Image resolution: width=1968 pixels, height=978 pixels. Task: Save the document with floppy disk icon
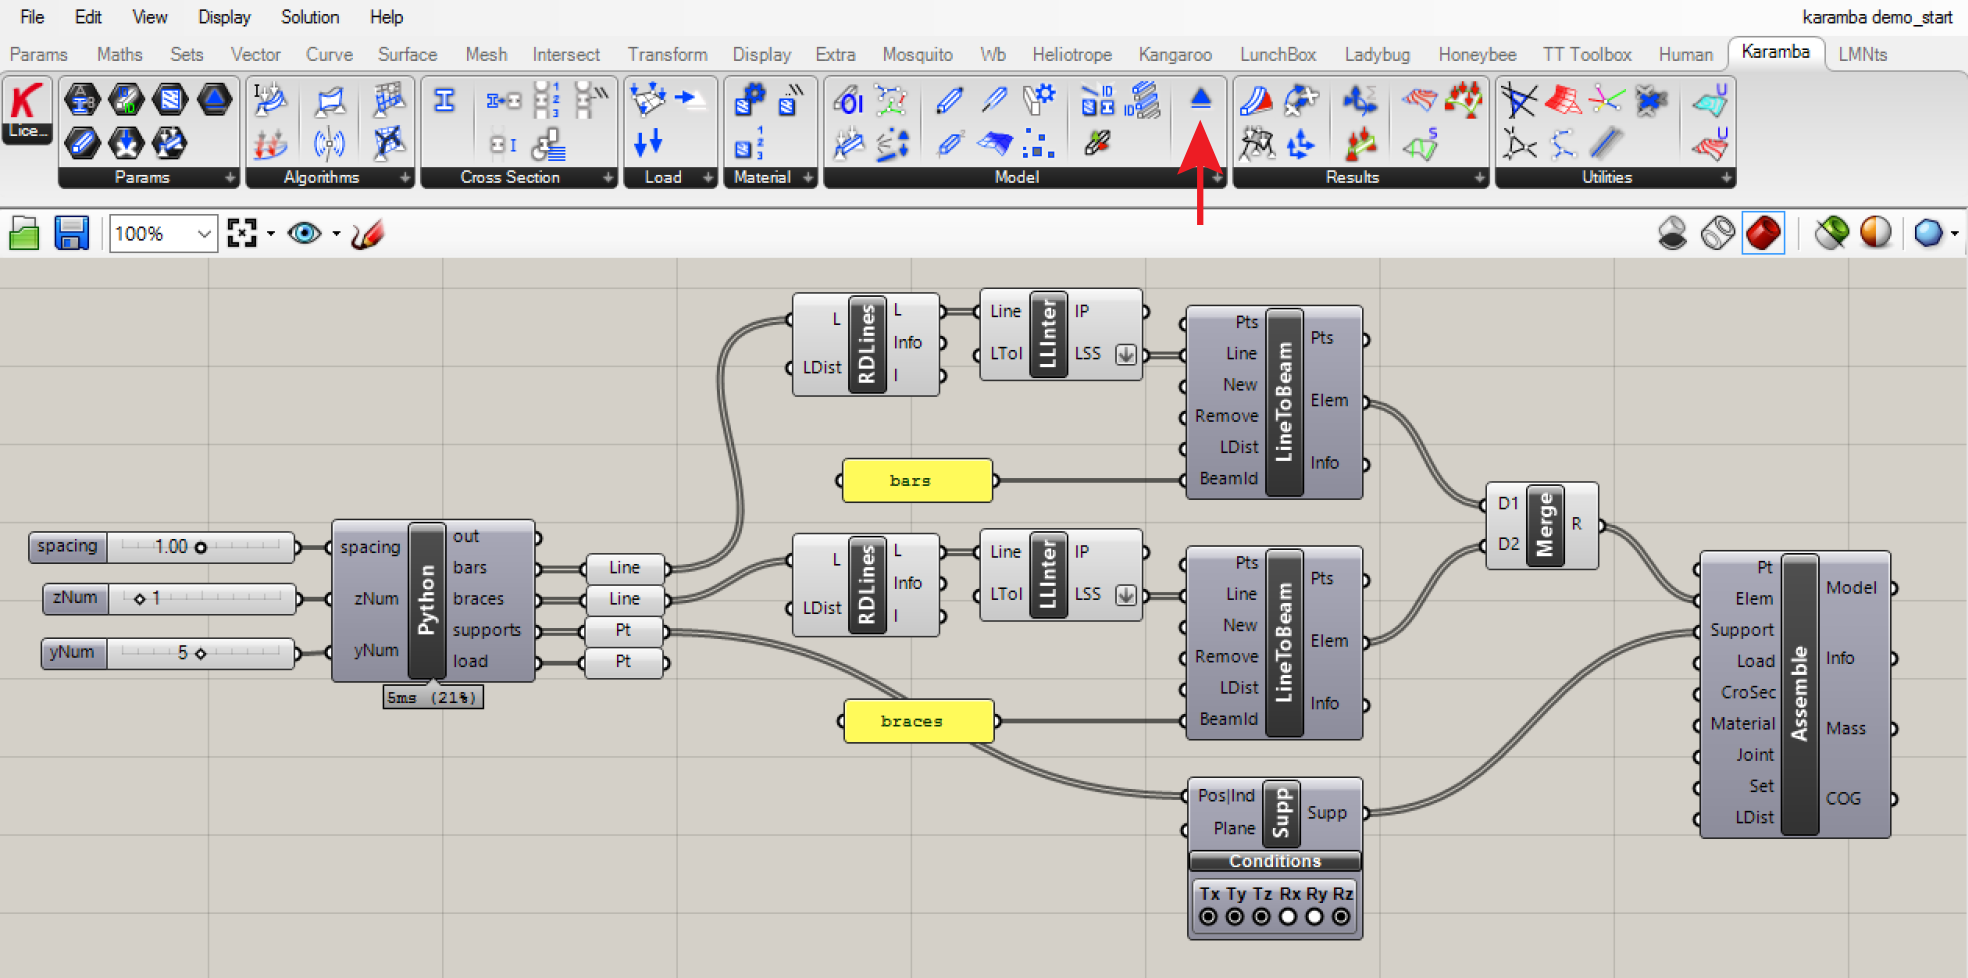pyautogui.click(x=71, y=234)
